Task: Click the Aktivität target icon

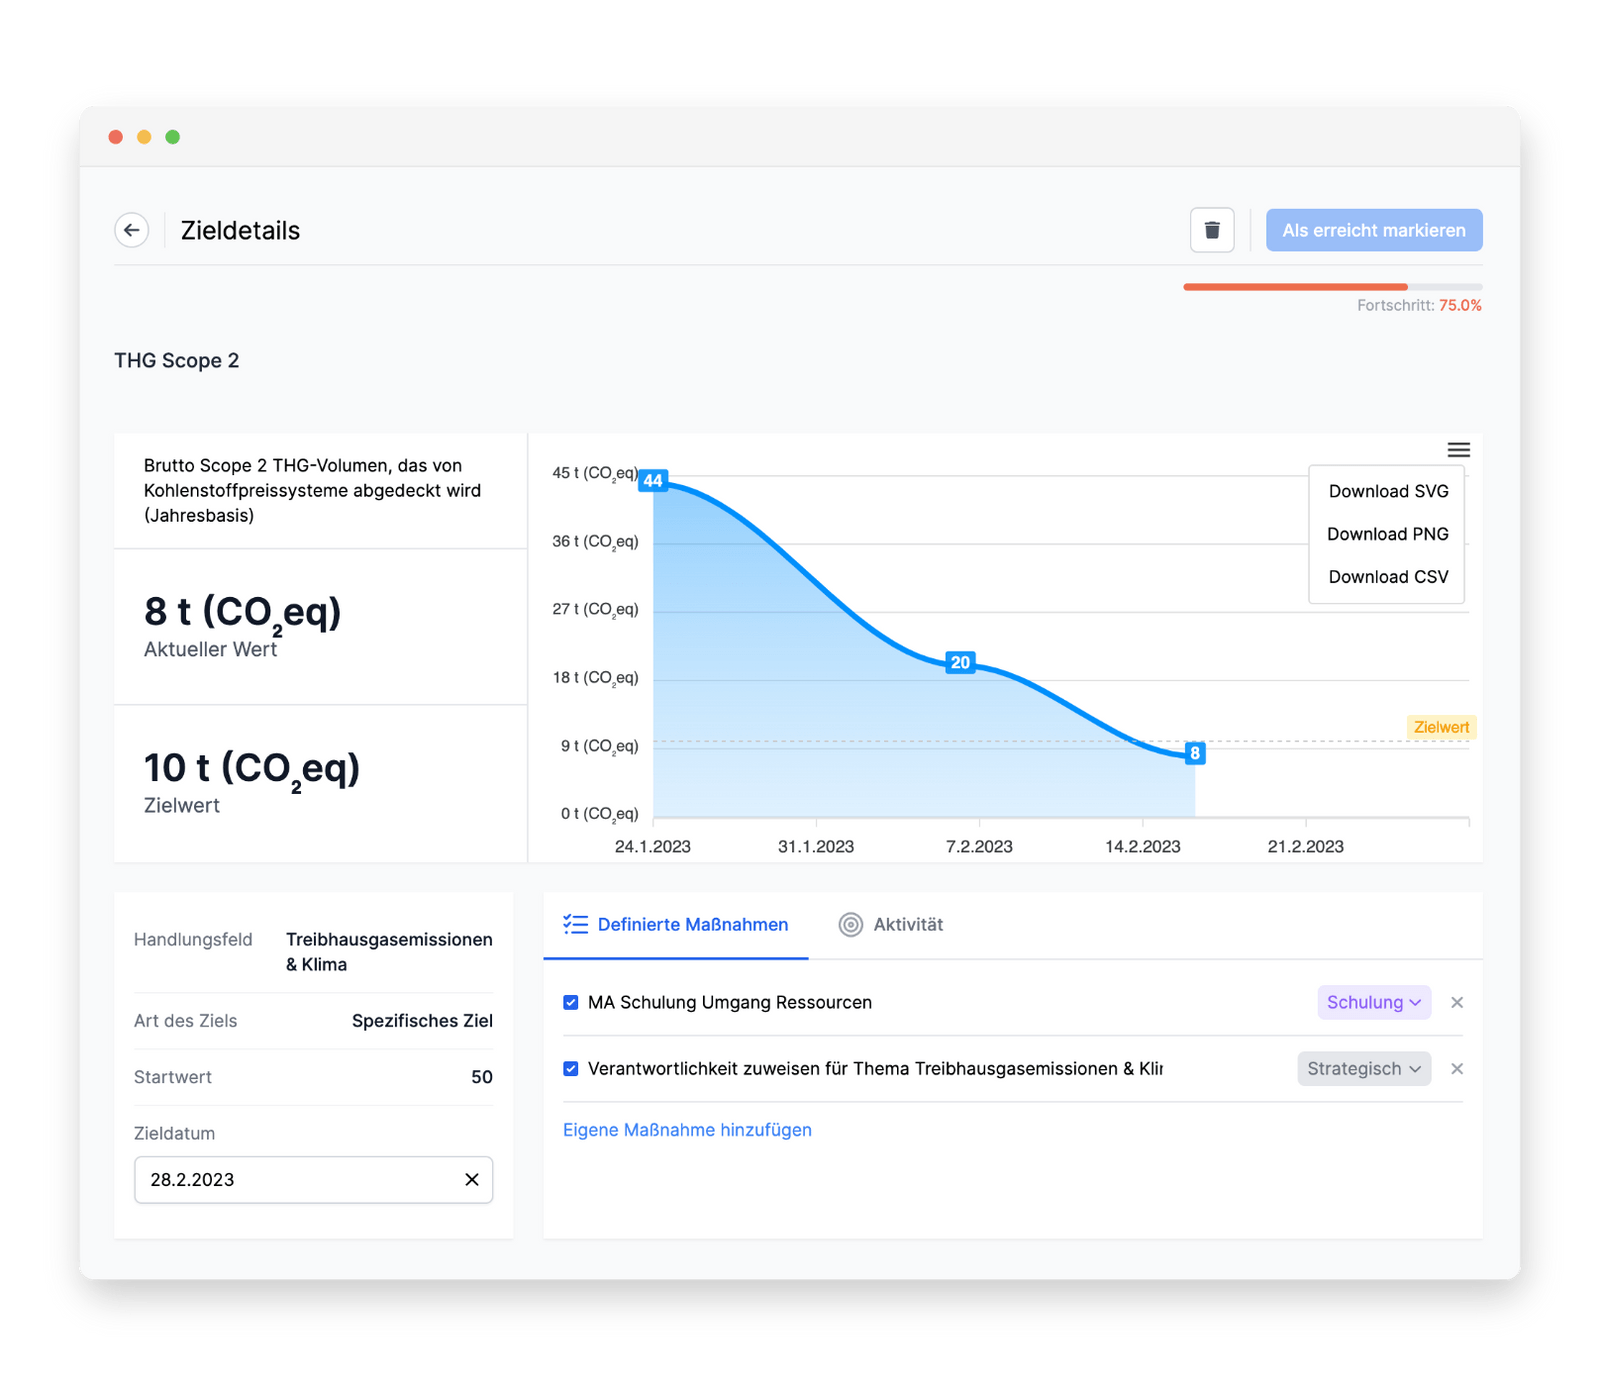Action: pyautogui.click(x=850, y=925)
